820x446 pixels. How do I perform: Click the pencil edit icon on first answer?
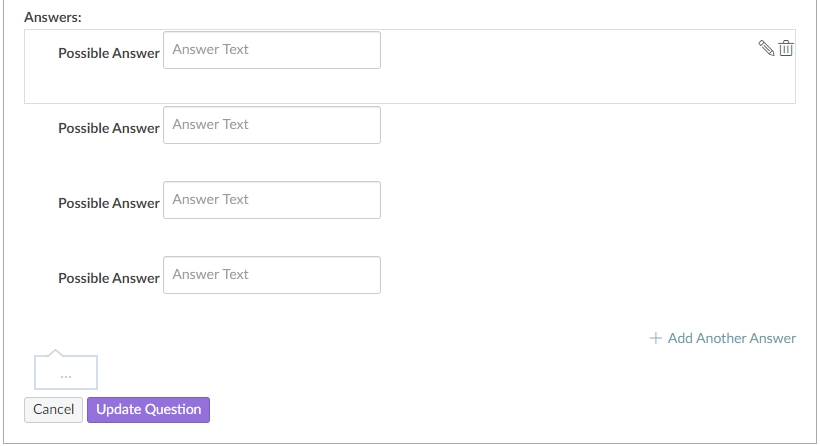coord(766,48)
